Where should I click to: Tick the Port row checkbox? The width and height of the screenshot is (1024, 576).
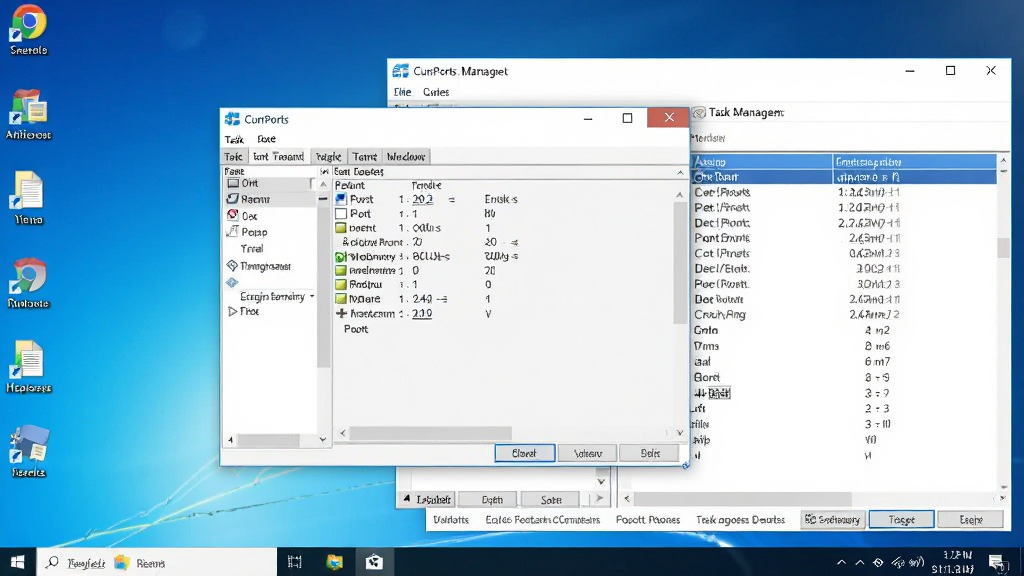[341, 214]
